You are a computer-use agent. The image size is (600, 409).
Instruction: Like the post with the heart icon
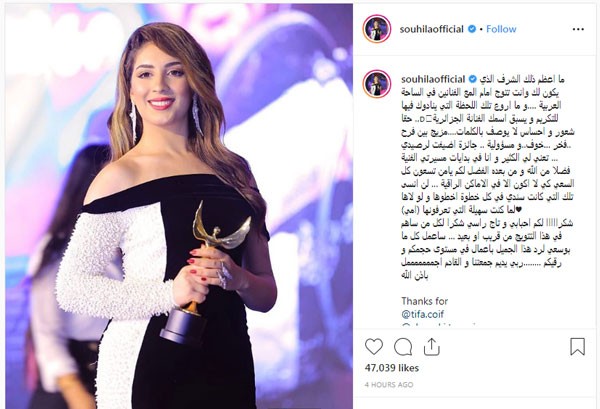click(374, 347)
